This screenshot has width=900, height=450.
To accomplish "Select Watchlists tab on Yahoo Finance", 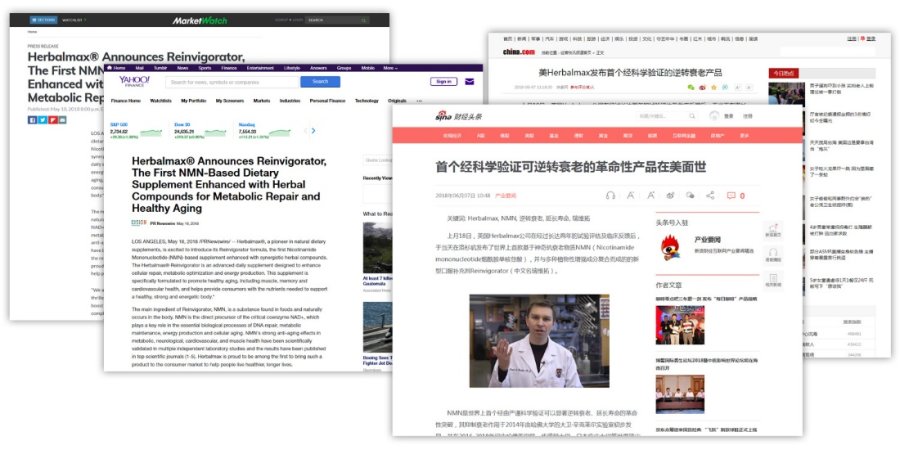I will [161, 100].
